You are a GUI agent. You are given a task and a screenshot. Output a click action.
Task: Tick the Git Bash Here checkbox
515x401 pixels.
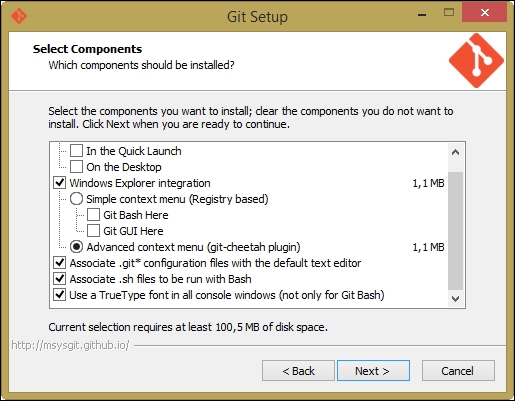pyautogui.click(x=93, y=215)
